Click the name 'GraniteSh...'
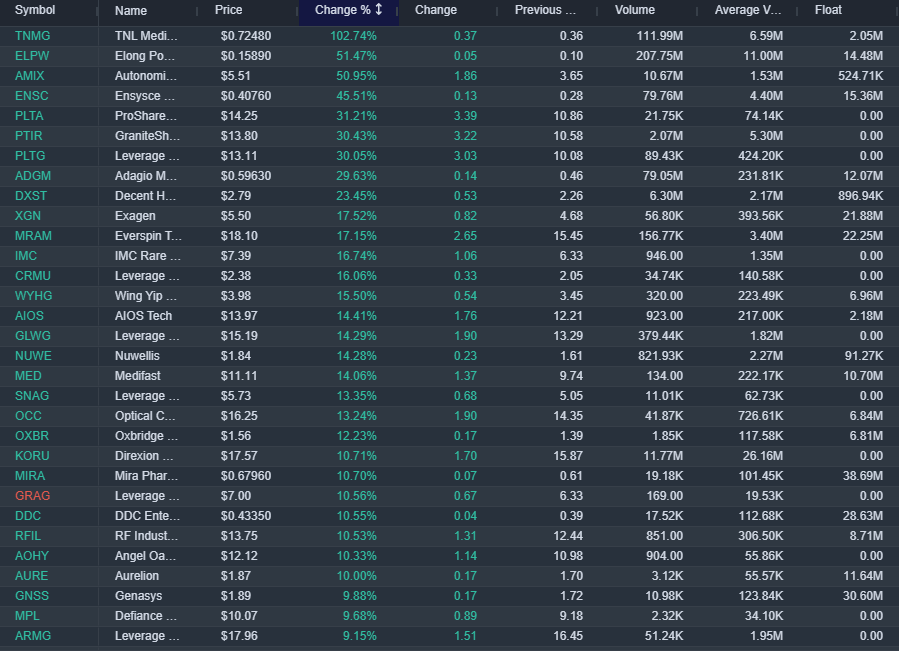This screenshot has height=651, width=899. pos(147,137)
